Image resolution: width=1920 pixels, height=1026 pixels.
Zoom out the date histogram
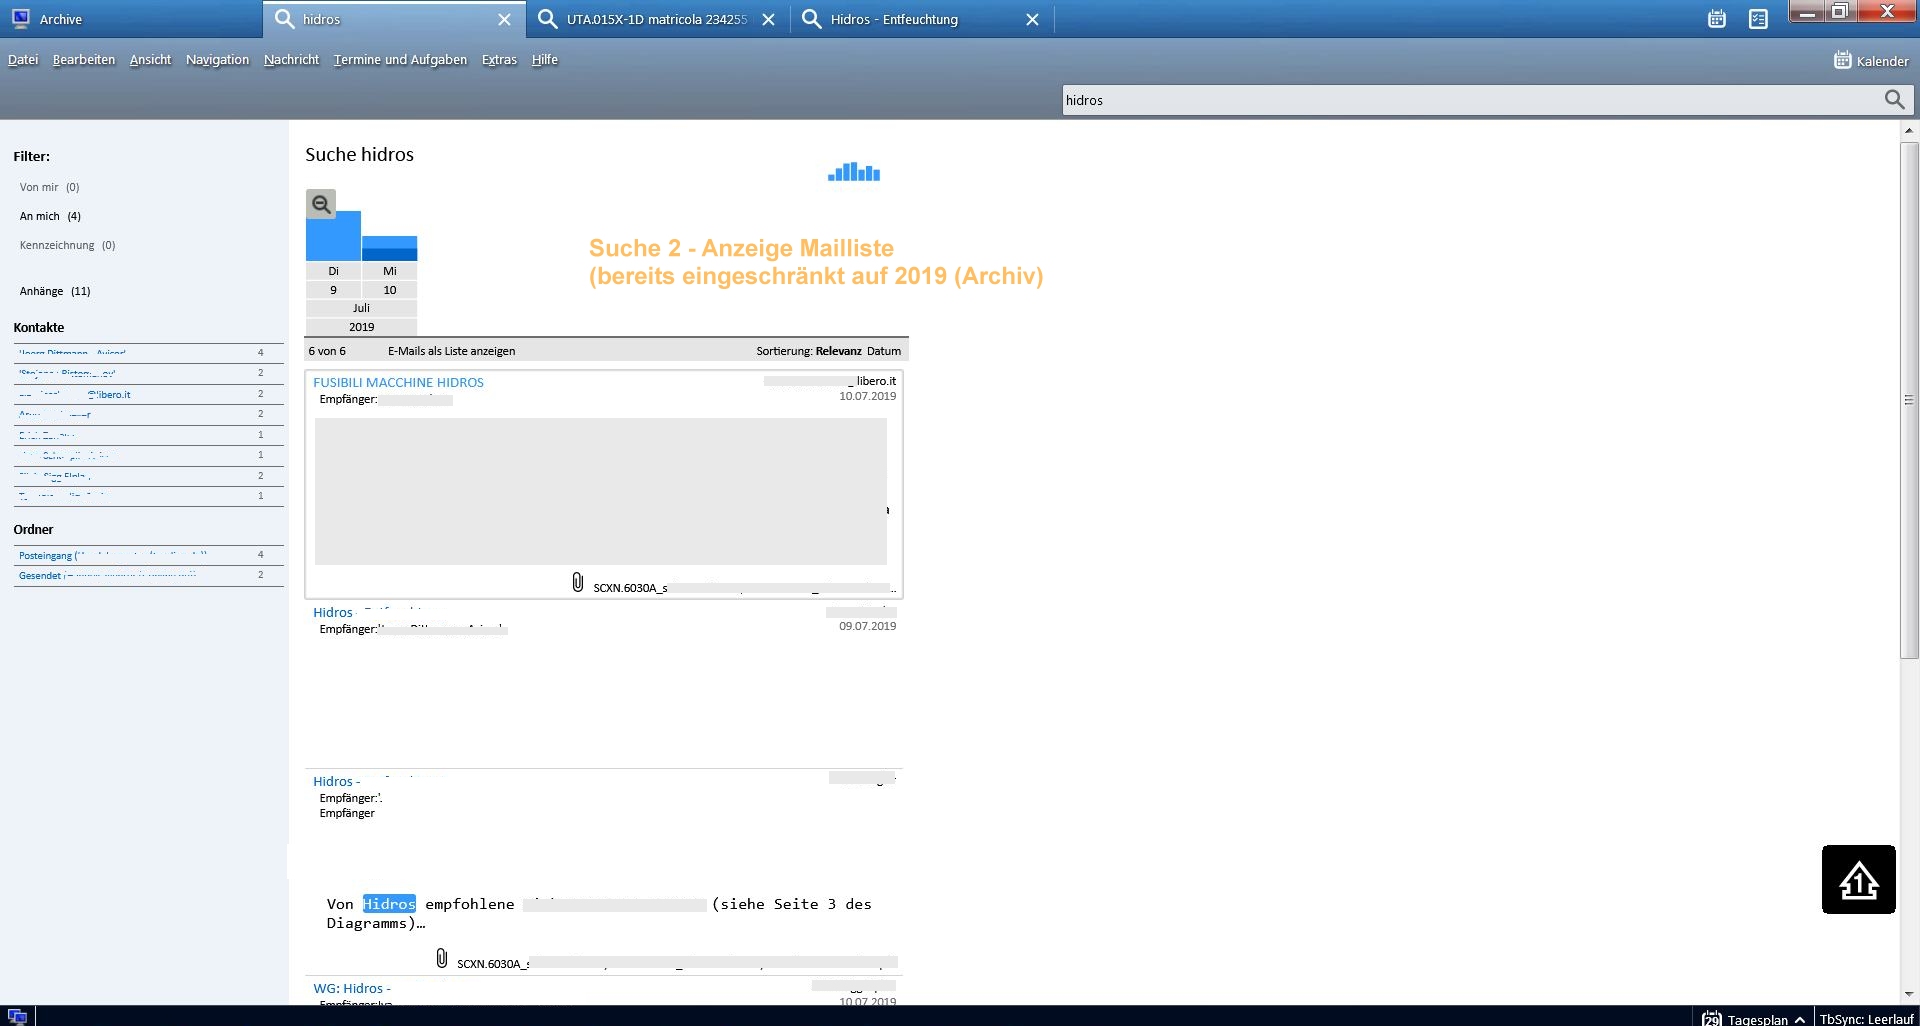click(x=321, y=204)
